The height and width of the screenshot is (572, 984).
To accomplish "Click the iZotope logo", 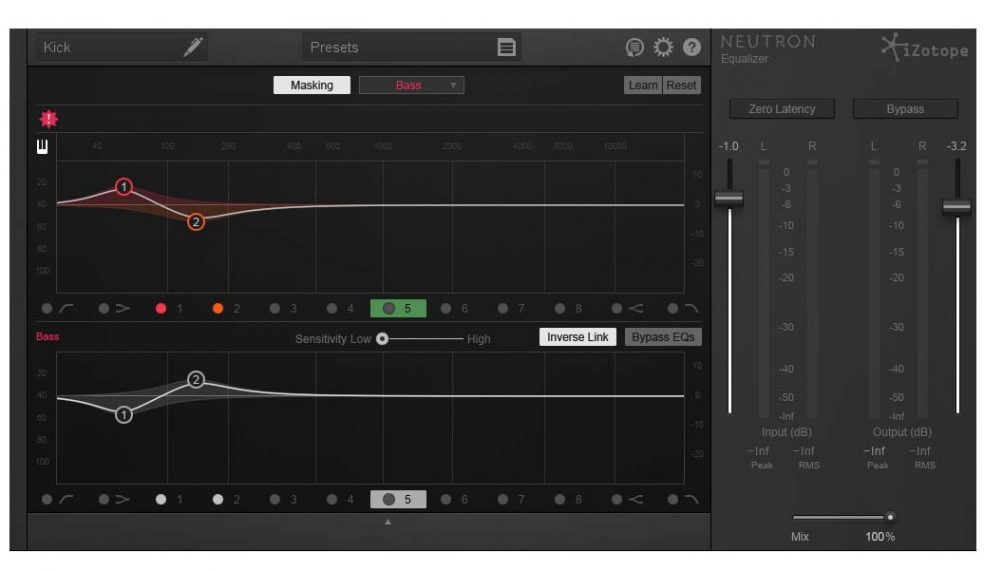I will [924, 48].
